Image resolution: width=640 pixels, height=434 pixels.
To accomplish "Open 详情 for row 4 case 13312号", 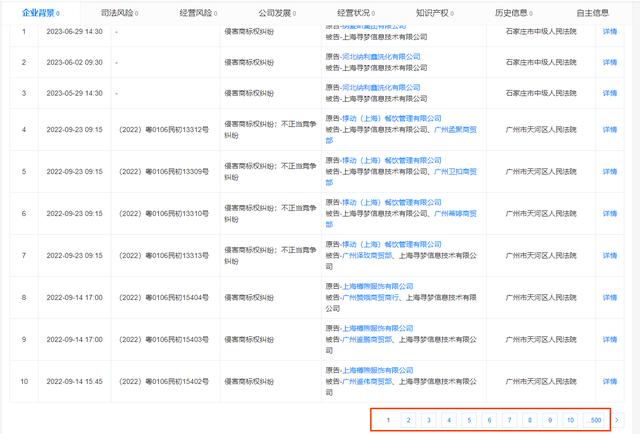I will (x=609, y=129).
